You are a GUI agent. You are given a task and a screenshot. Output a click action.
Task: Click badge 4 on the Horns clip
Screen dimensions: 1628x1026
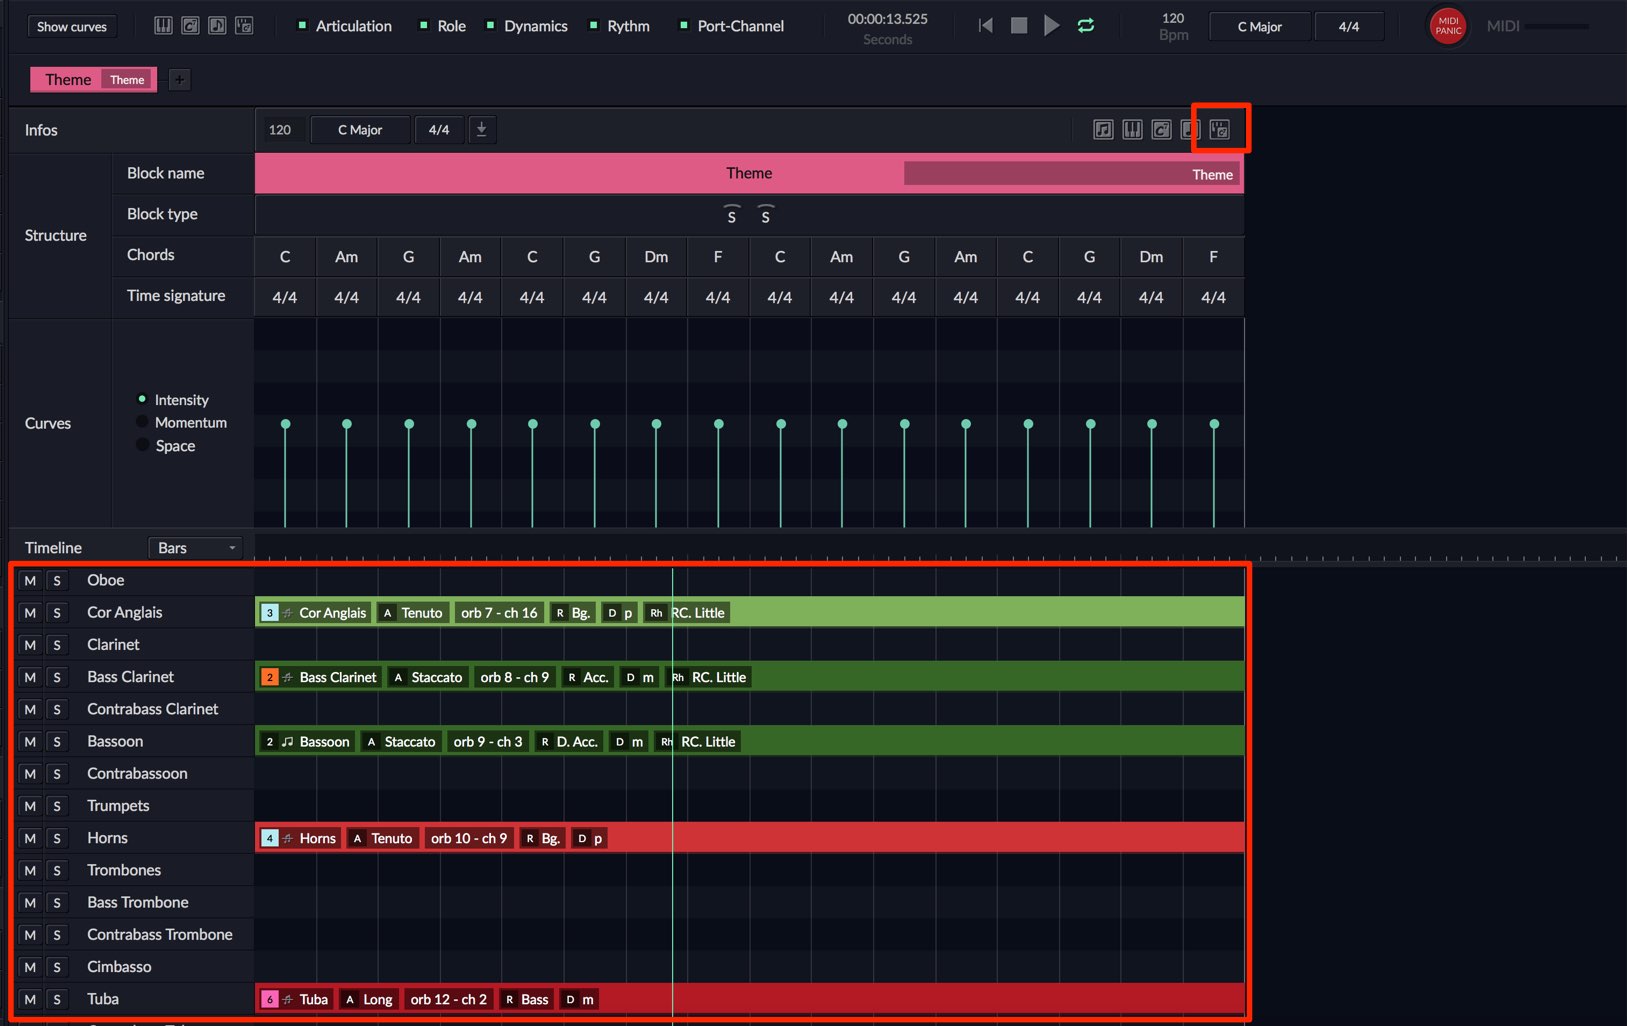click(x=269, y=838)
